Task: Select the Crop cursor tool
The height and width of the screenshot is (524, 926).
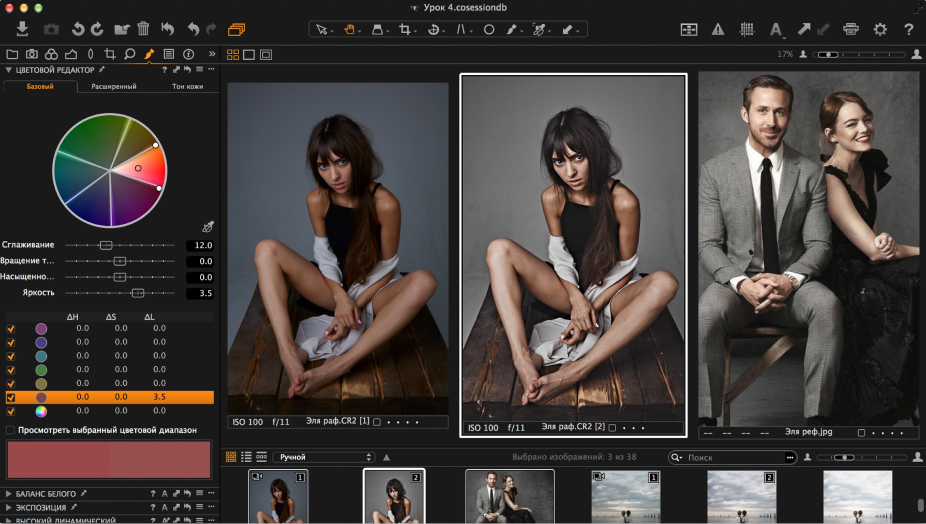Action: pos(406,29)
